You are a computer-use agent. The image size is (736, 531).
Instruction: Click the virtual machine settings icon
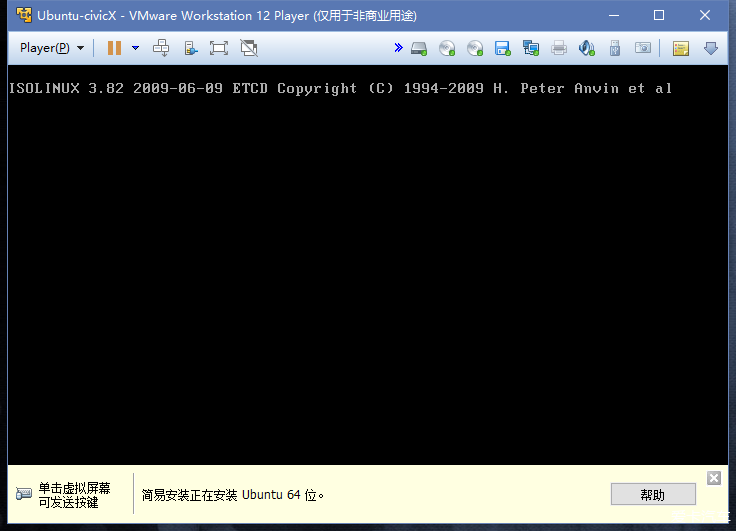(191, 48)
